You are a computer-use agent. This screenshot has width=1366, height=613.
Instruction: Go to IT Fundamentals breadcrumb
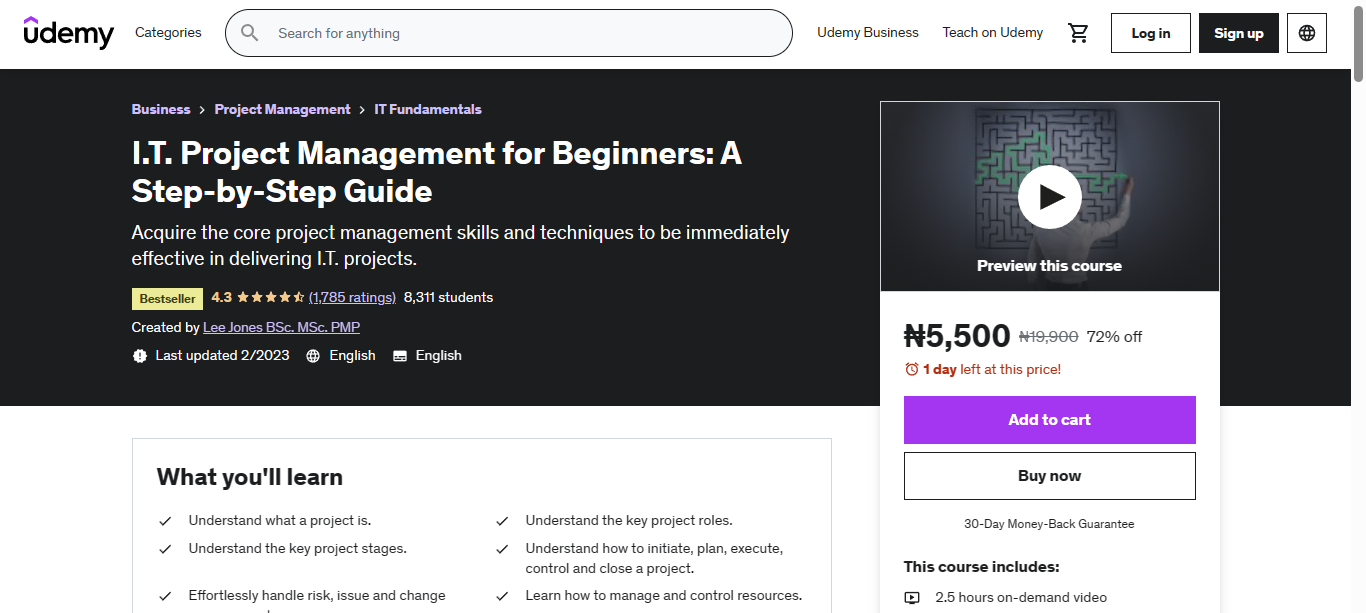[428, 109]
